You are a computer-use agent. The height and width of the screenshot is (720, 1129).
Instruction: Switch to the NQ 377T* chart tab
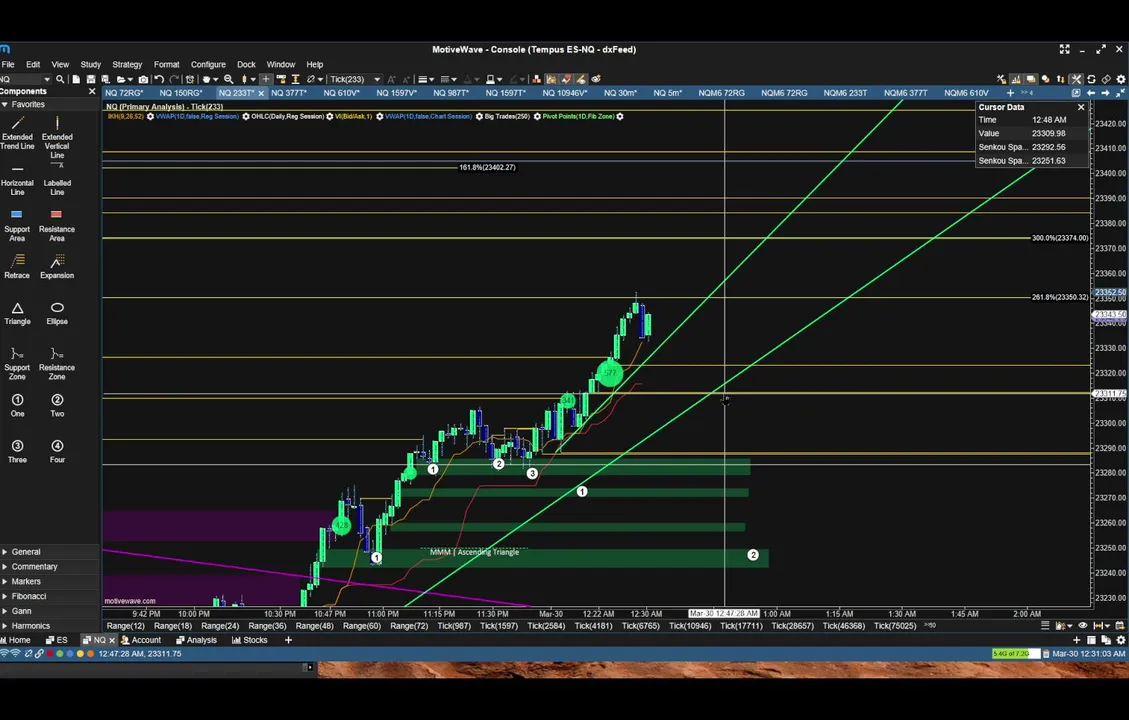[x=289, y=93]
